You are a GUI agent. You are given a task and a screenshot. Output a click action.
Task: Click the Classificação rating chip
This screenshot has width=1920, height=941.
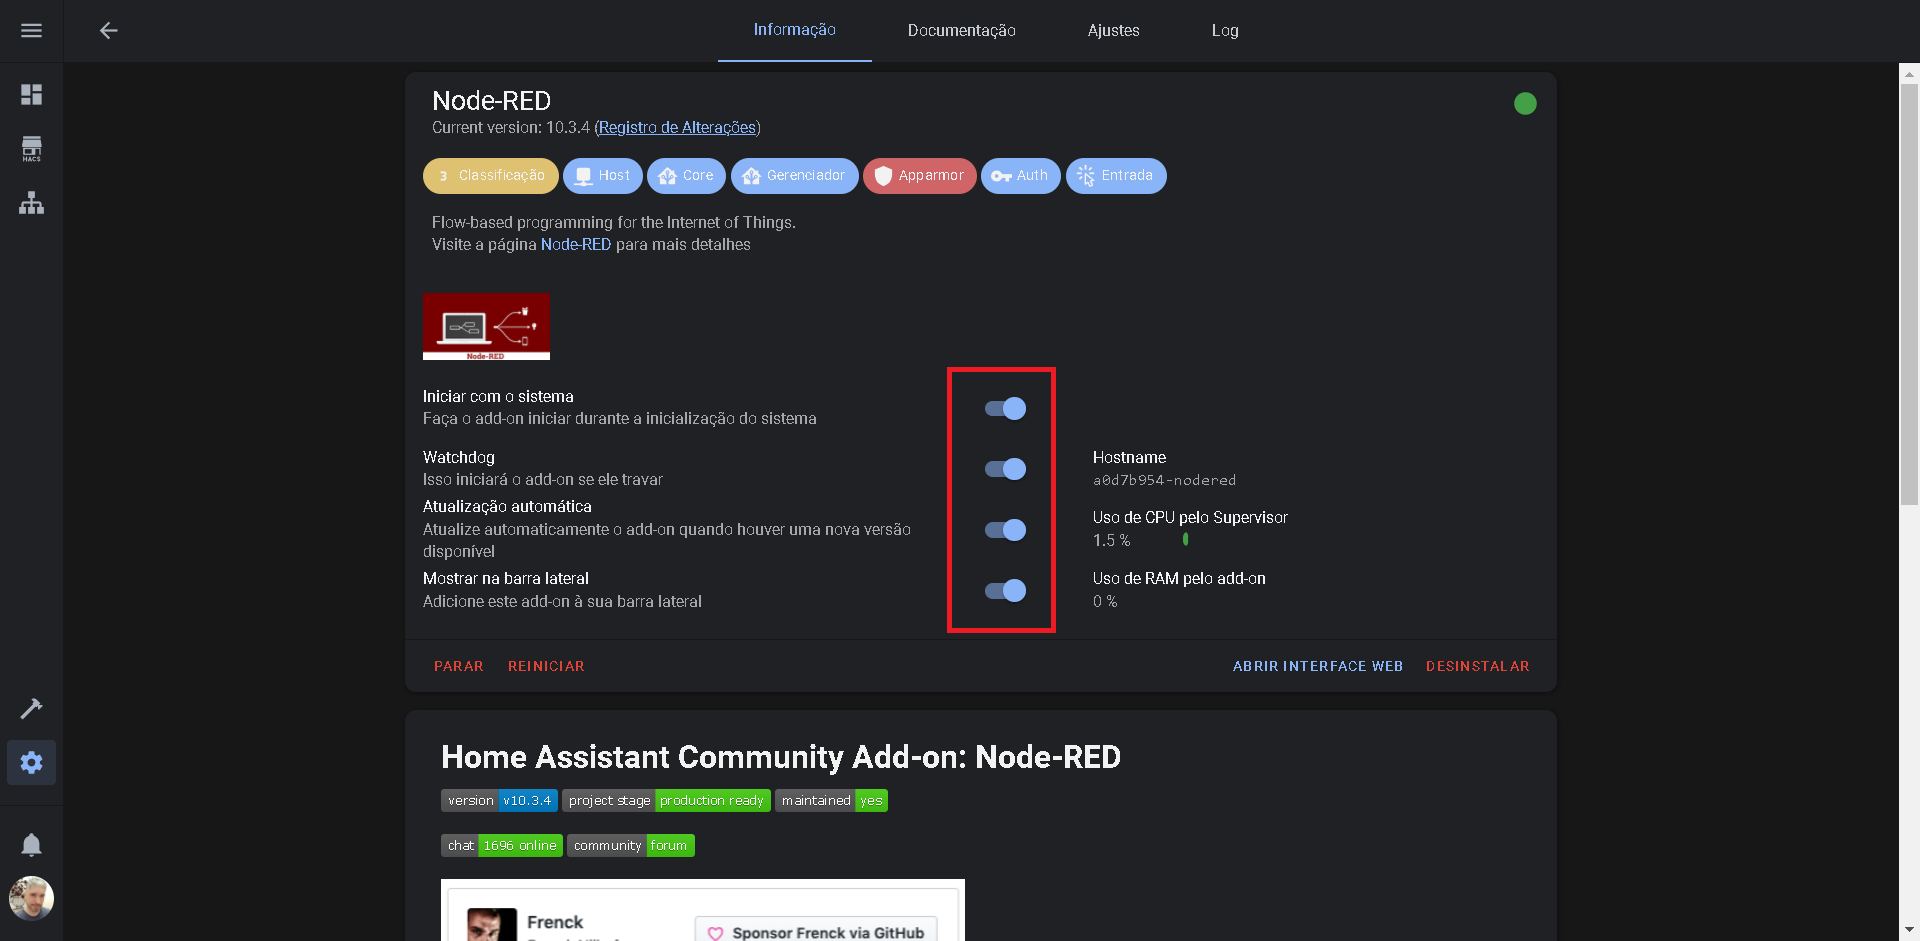(x=491, y=176)
